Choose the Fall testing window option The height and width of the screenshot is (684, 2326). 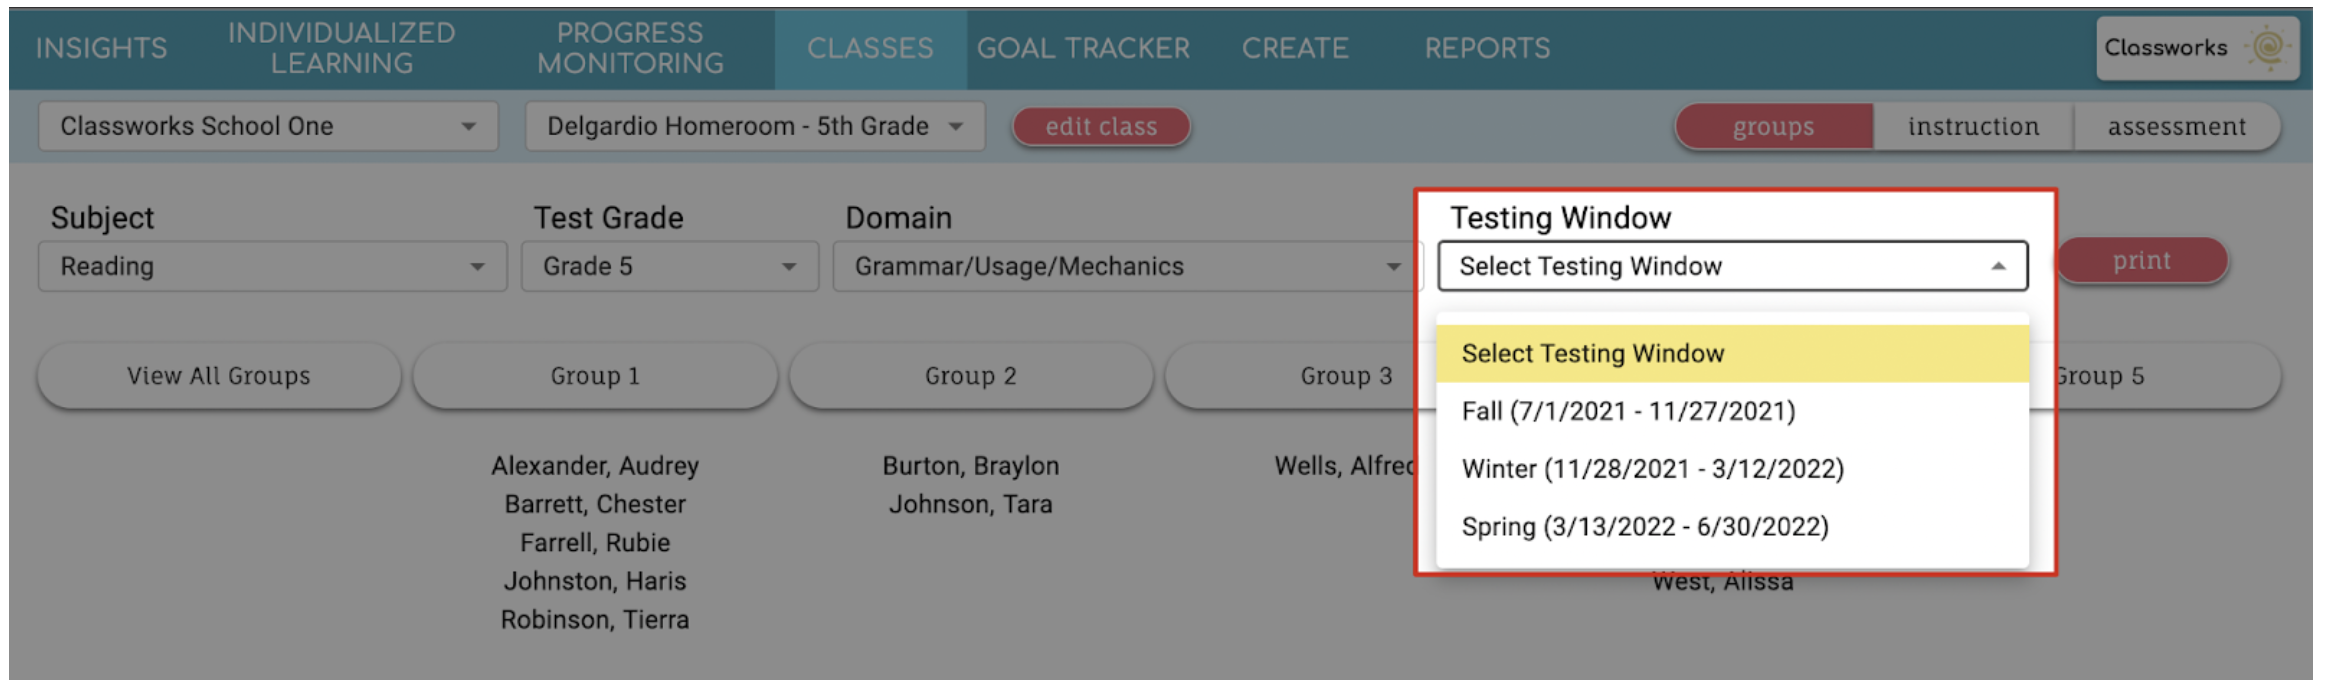[1628, 411]
